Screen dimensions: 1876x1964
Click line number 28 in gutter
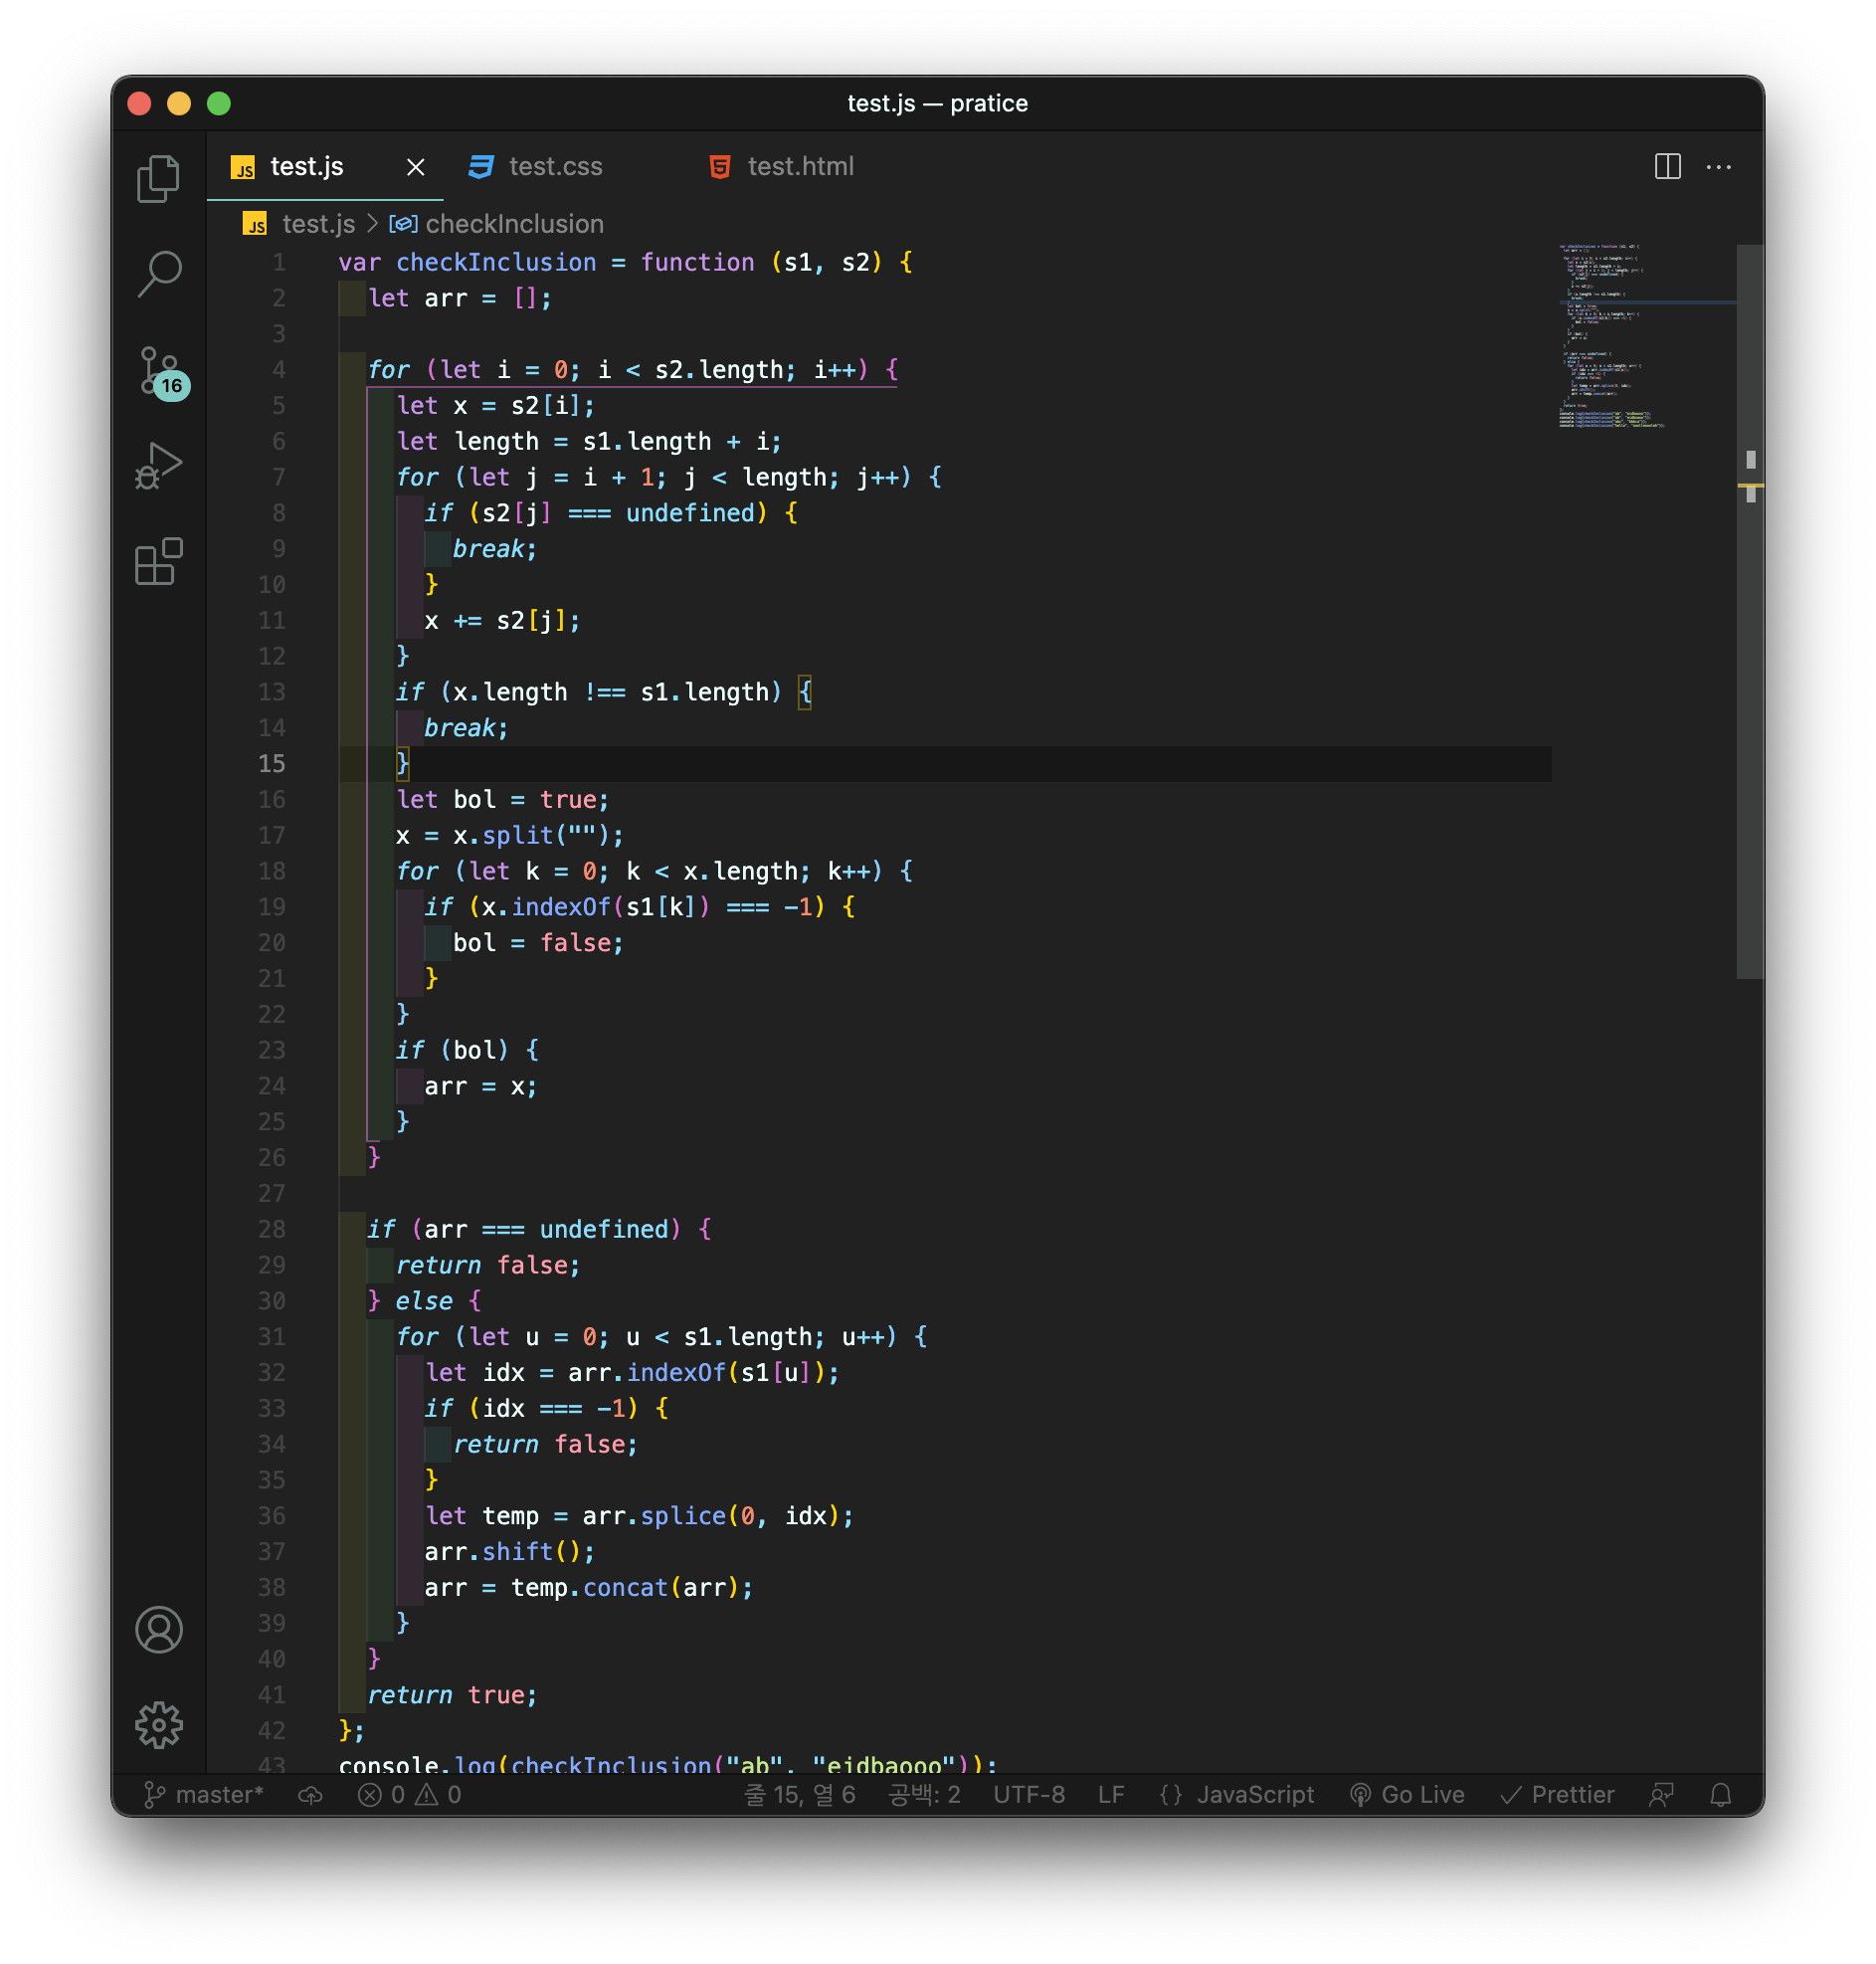click(x=272, y=1228)
